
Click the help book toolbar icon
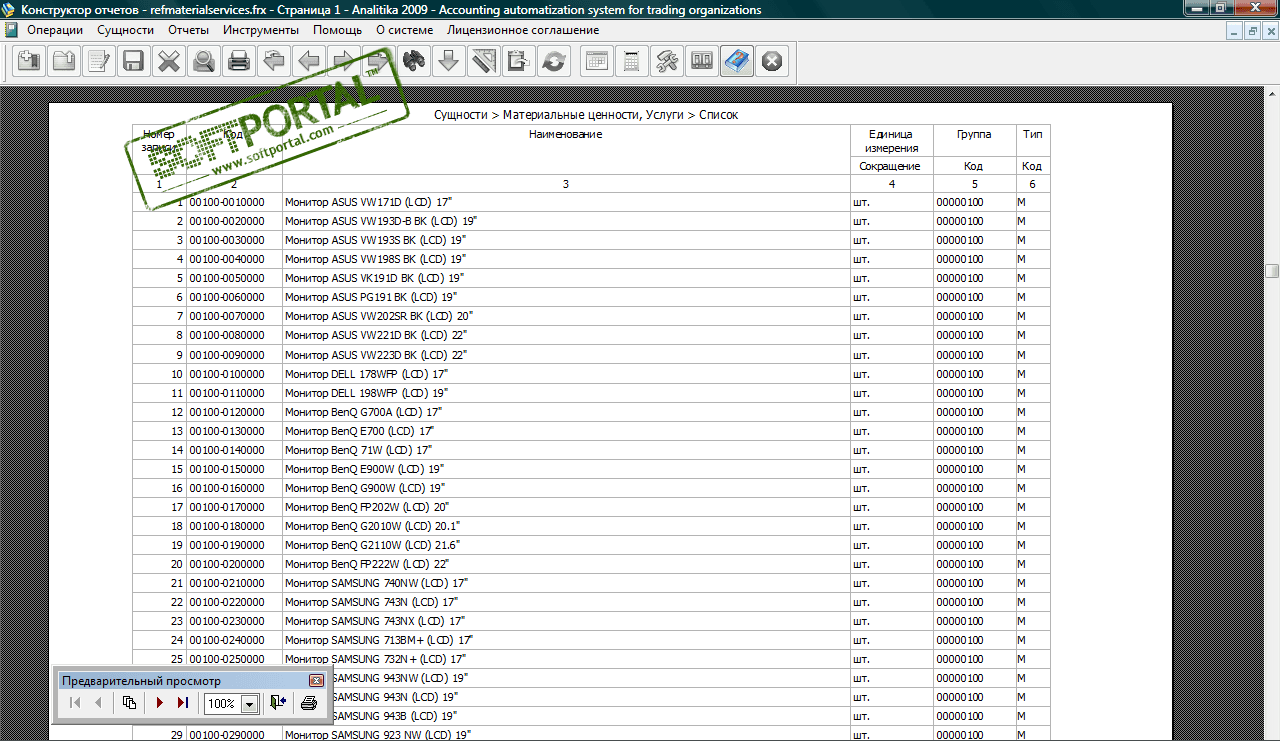tap(737, 62)
